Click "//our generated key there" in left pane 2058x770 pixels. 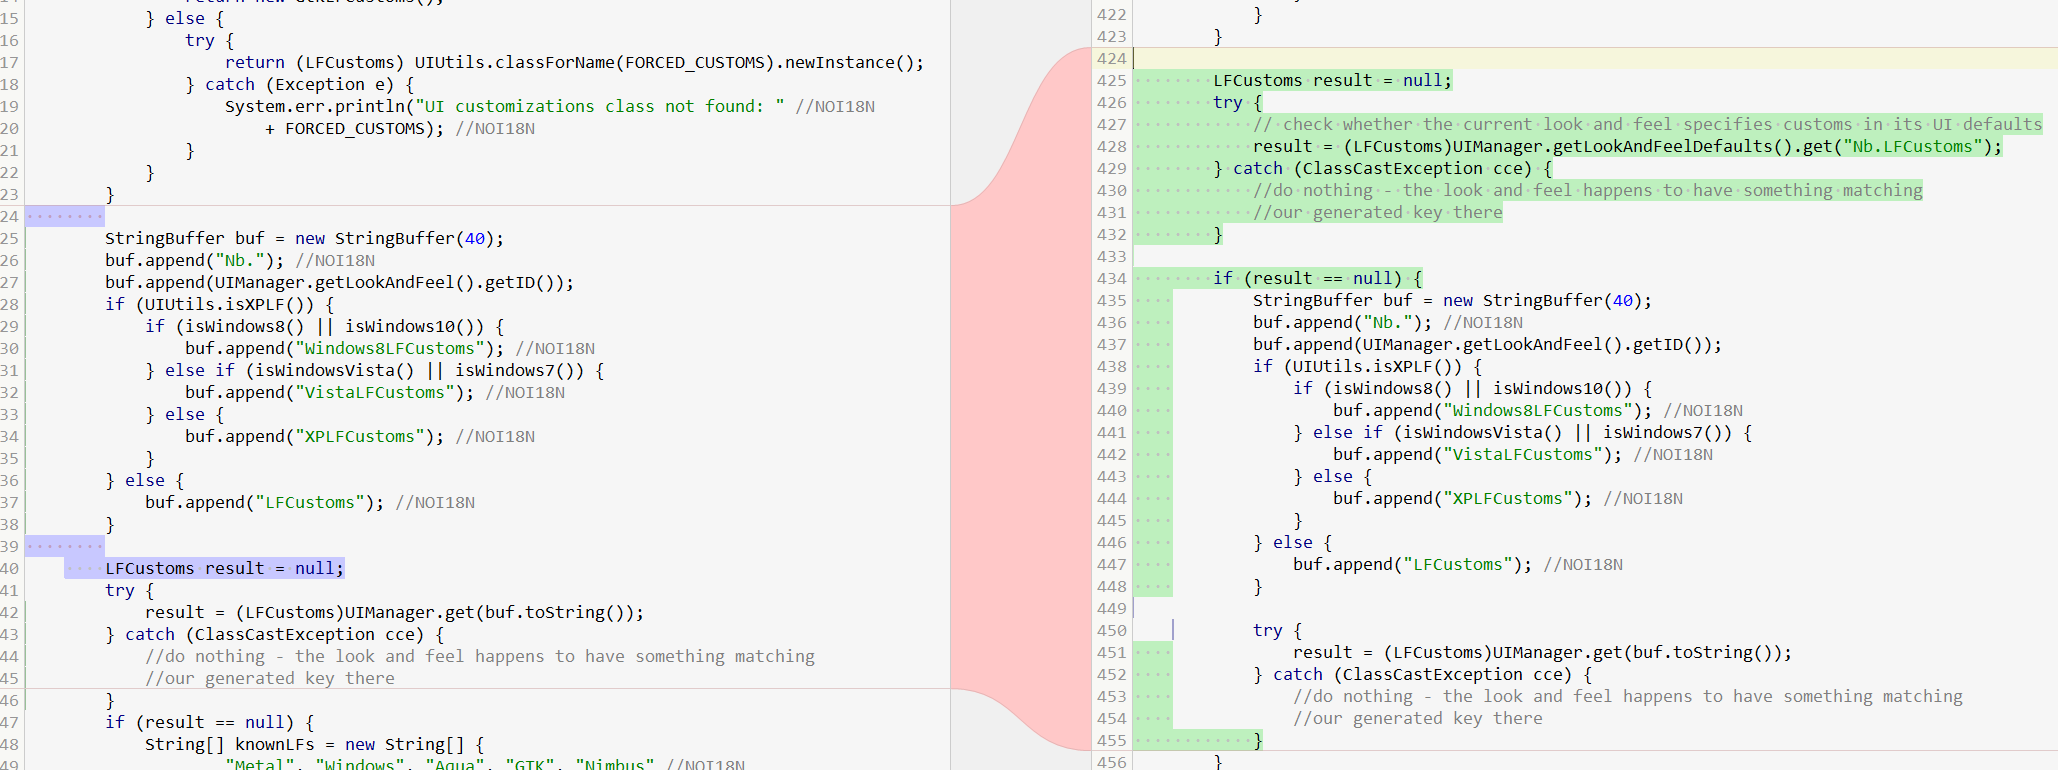270,678
